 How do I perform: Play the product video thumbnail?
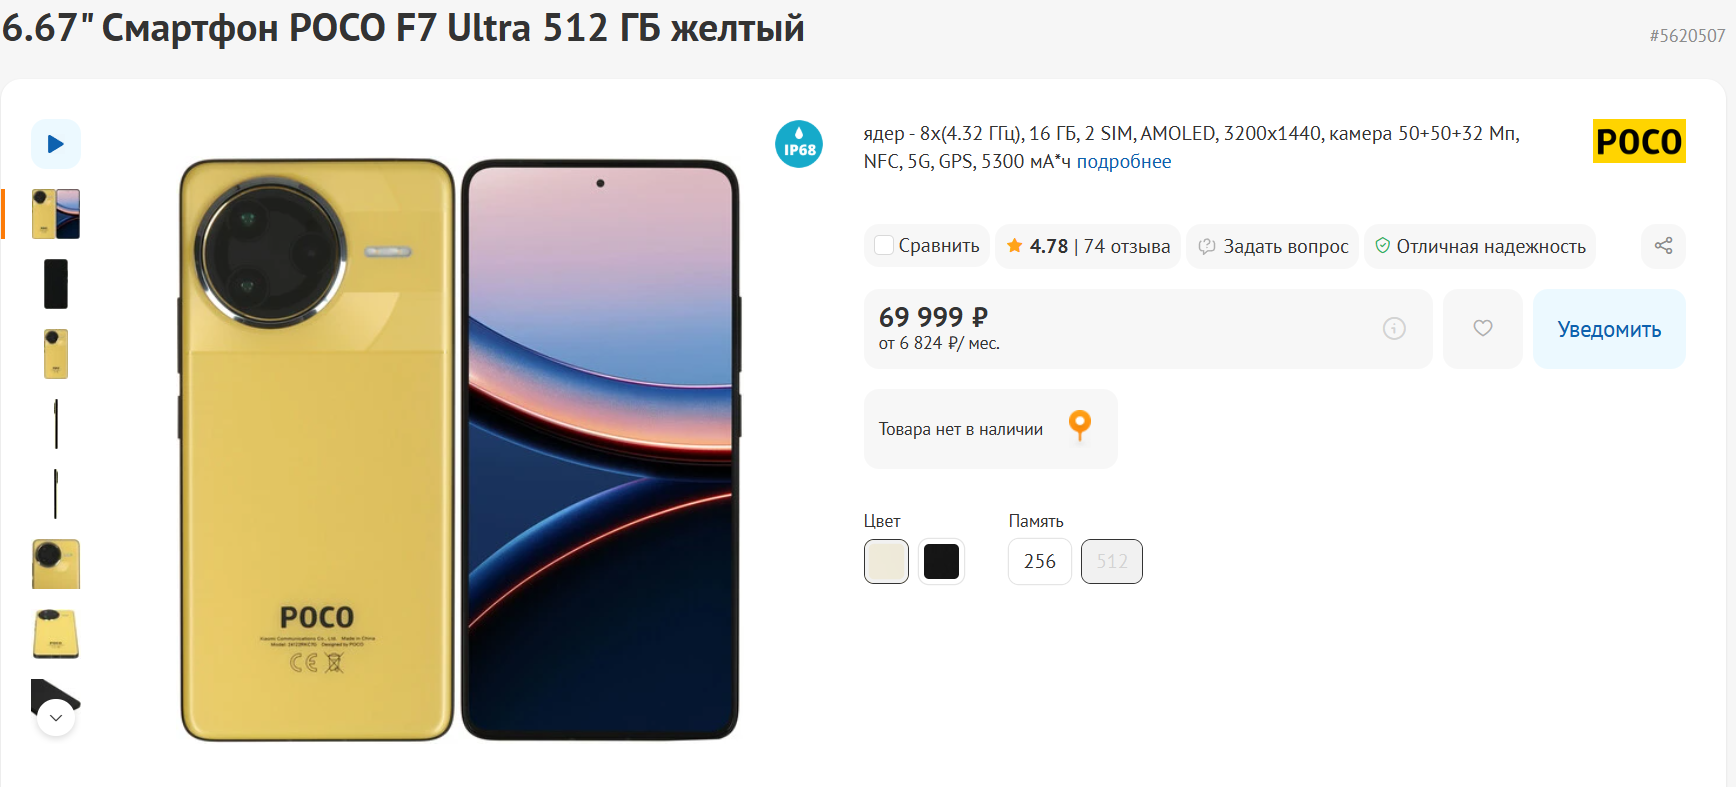(x=56, y=144)
